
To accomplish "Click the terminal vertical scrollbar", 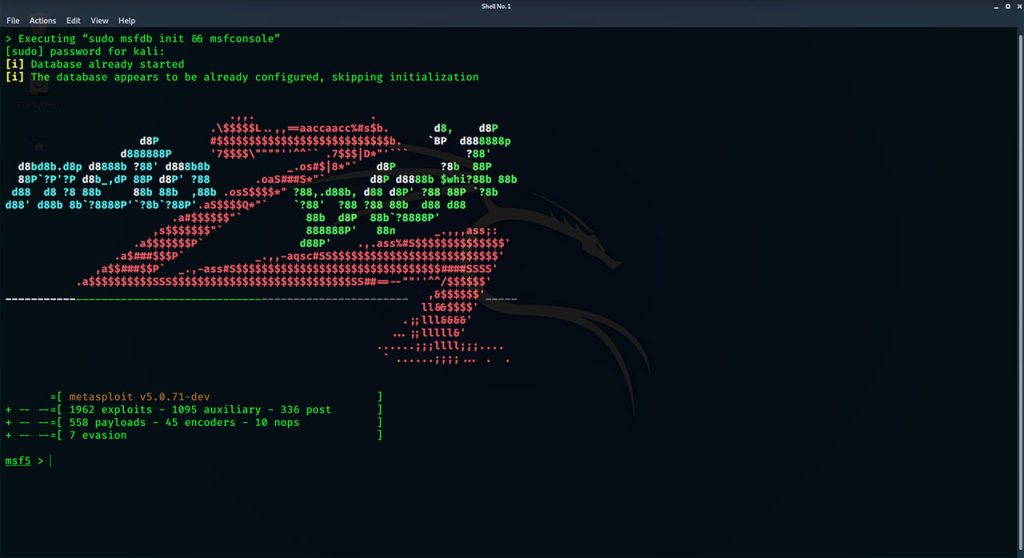I will coord(1021,291).
